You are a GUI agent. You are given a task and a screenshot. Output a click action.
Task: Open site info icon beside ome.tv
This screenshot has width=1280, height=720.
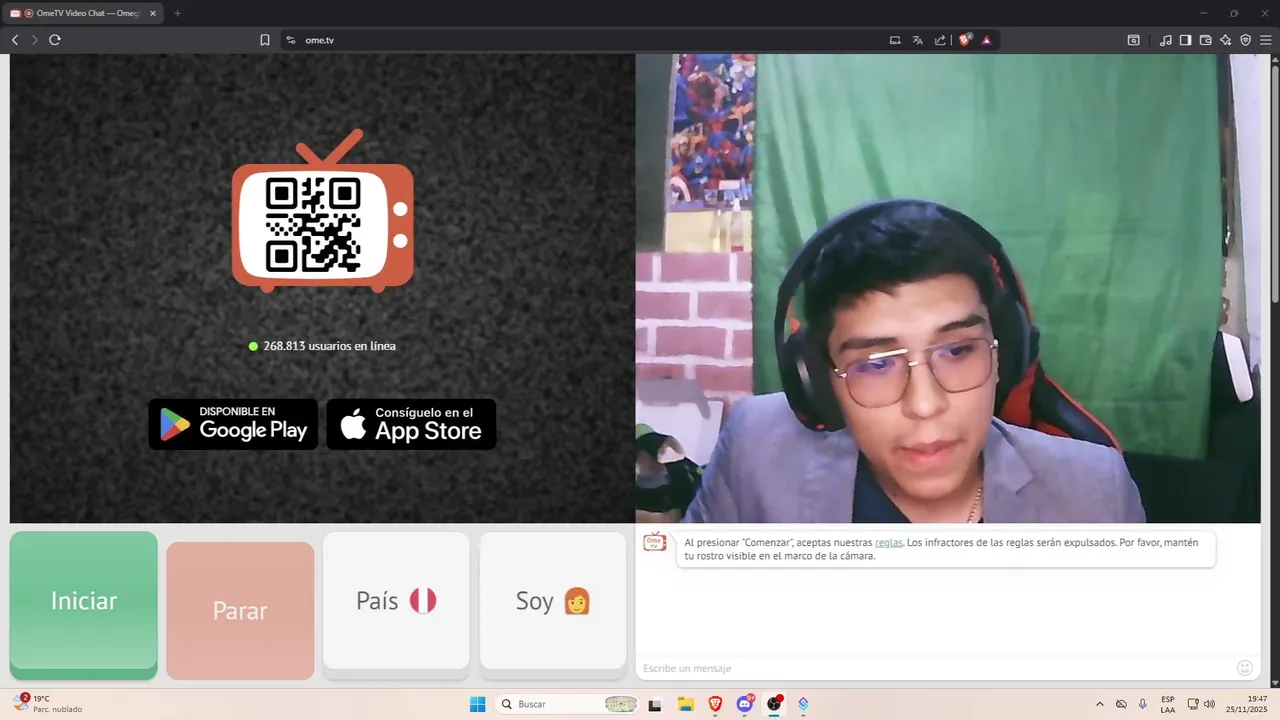pyautogui.click(x=291, y=40)
